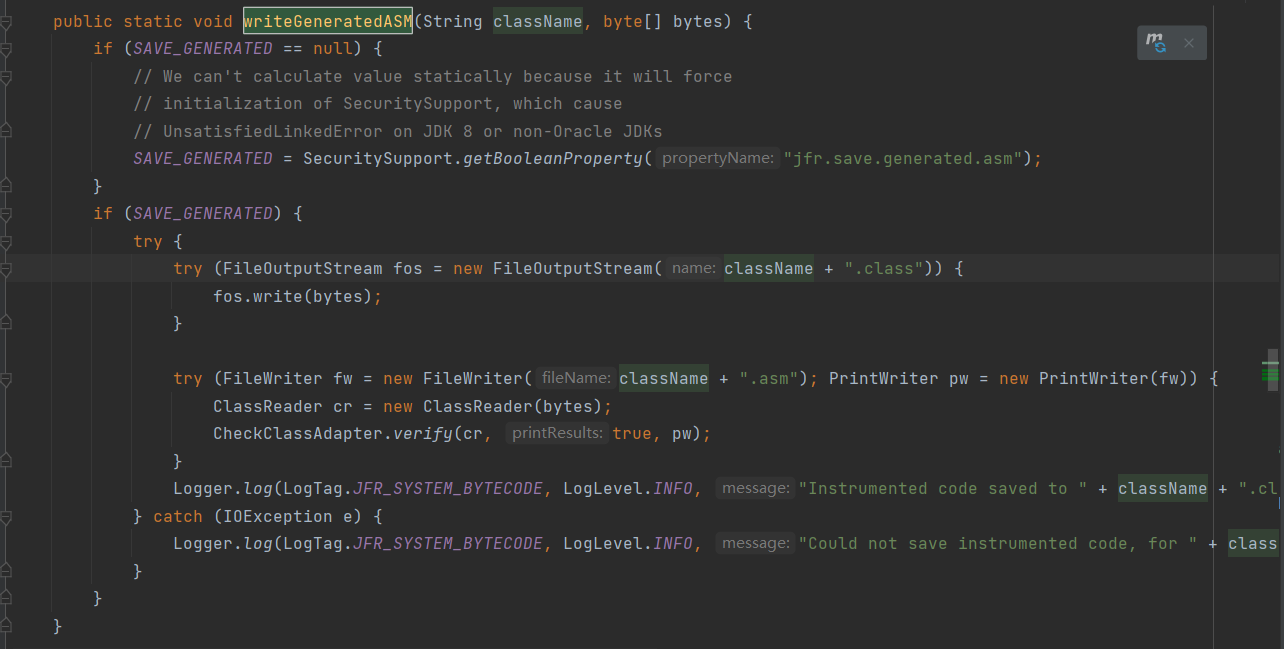Click the green stripe marks on scrollbar

1271,375
